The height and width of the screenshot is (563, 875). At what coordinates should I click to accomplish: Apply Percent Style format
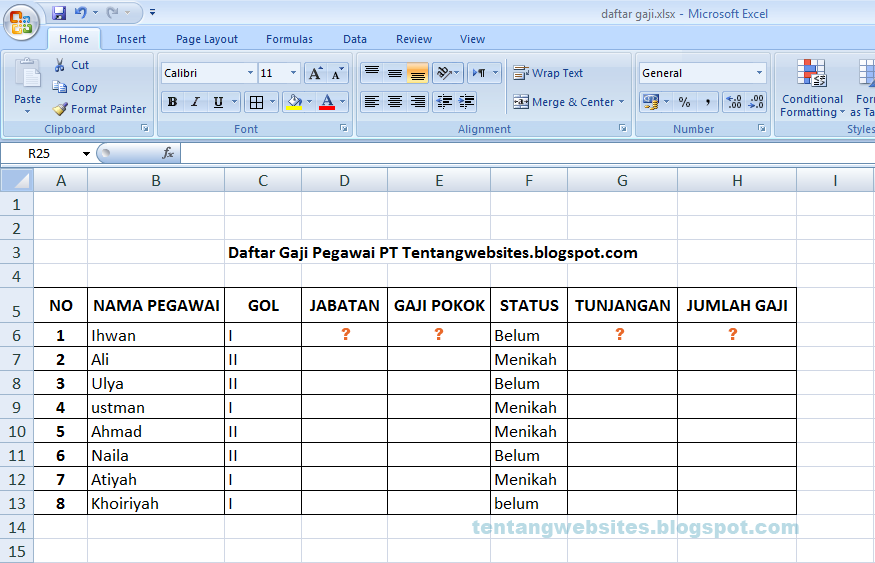click(685, 102)
